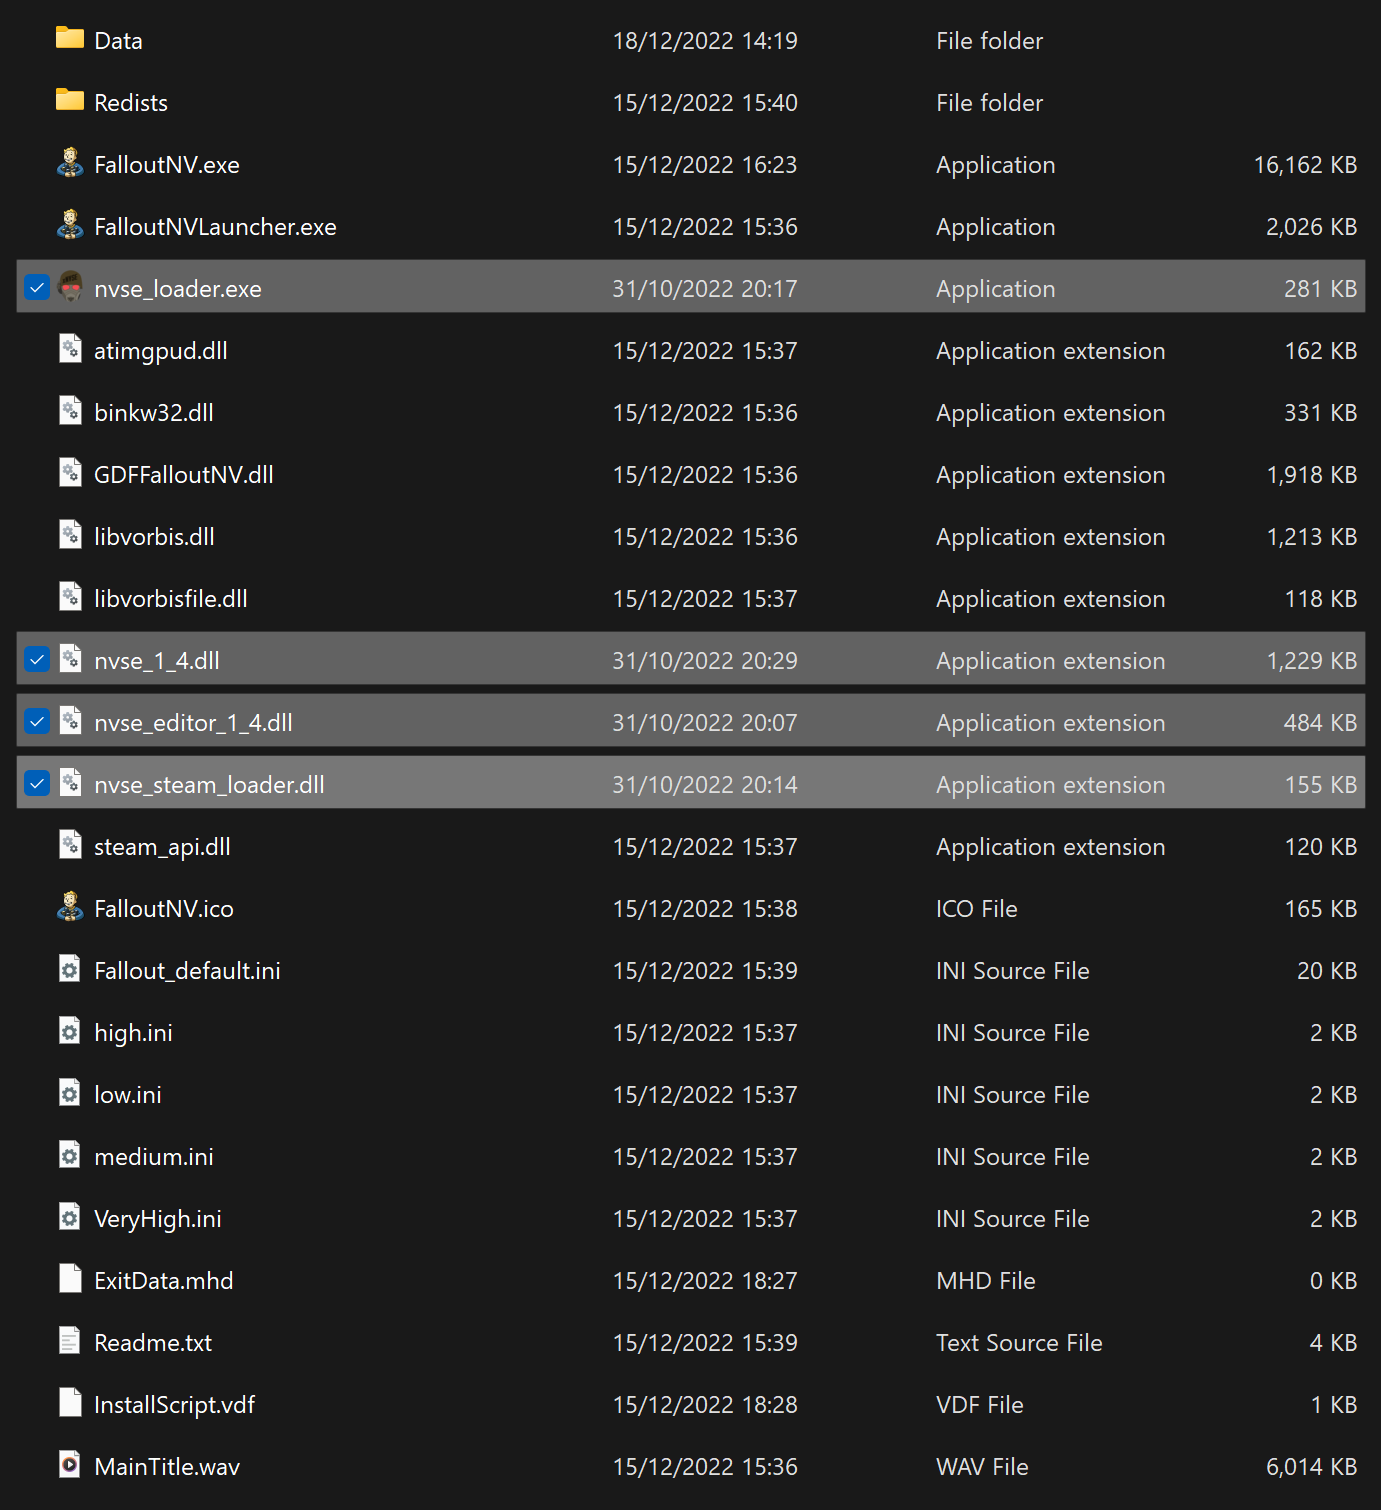The width and height of the screenshot is (1381, 1510).
Task: Click the nvse_1_4.dll file icon
Action: 70,659
